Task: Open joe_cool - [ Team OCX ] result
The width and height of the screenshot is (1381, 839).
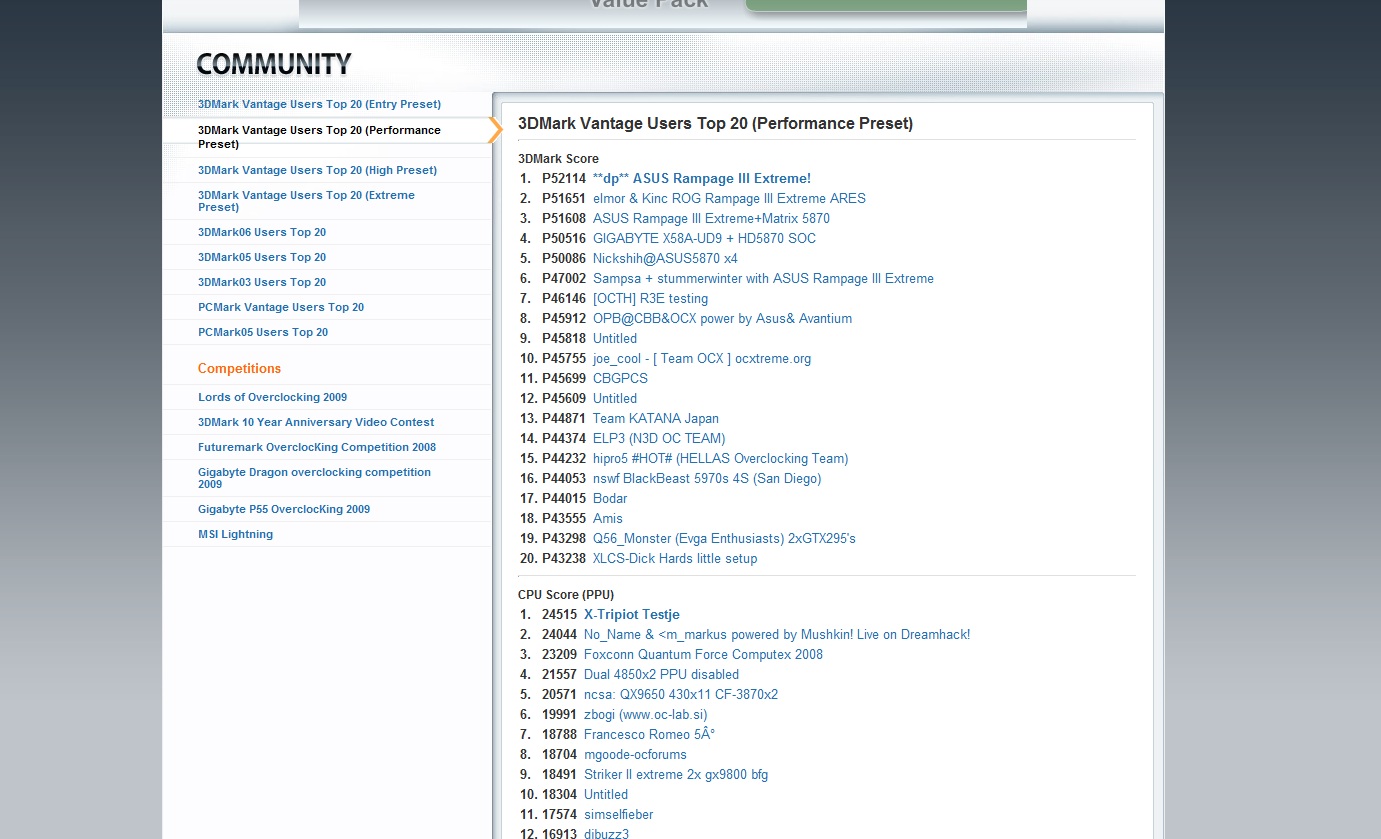Action: [702, 358]
